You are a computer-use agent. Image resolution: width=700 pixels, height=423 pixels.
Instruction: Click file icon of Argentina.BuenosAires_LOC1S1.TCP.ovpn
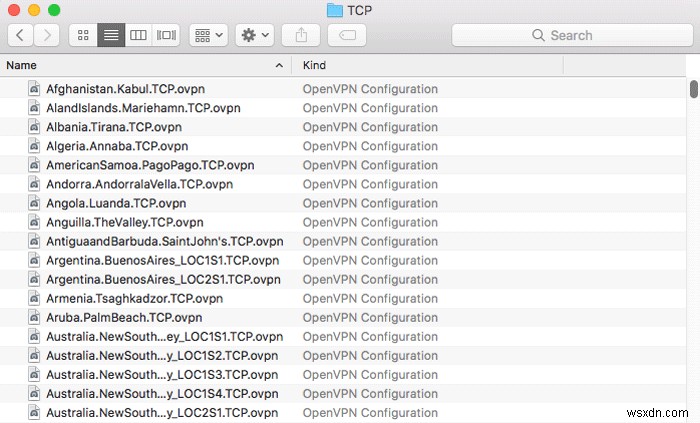tap(34, 260)
